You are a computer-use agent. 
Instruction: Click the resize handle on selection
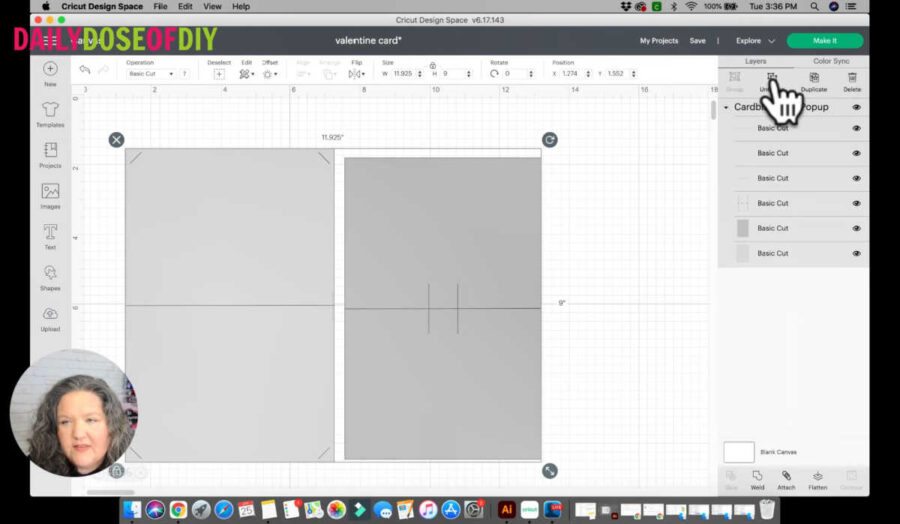[x=549, y=471]
